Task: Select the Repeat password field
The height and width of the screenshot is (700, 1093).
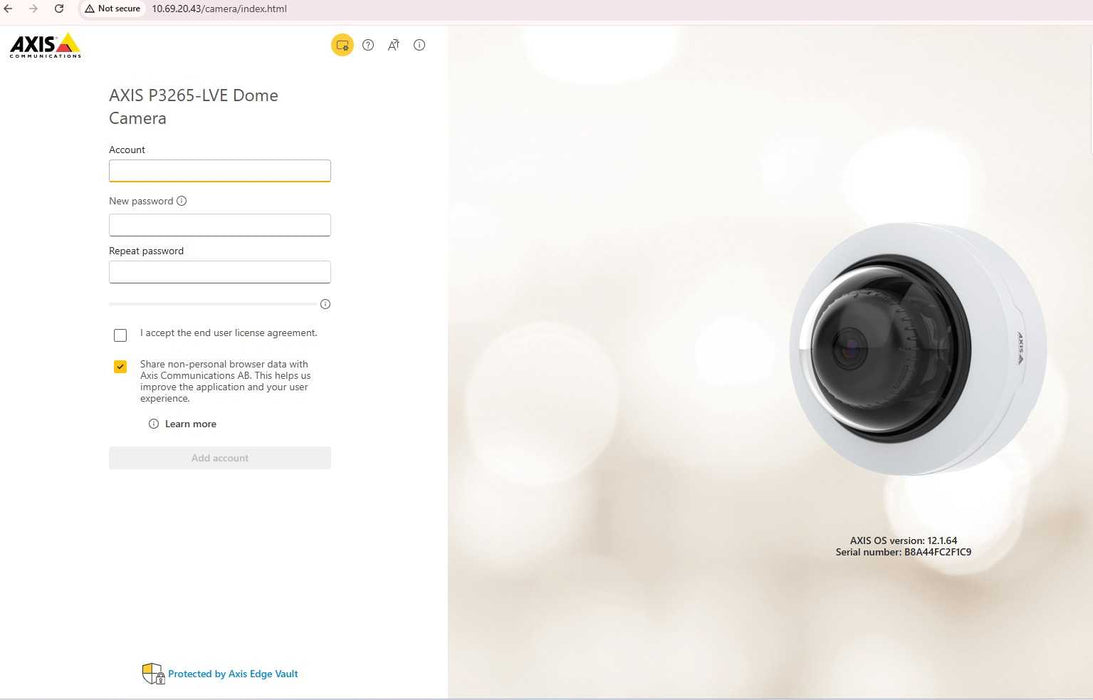Action: (x=220, y=272)
